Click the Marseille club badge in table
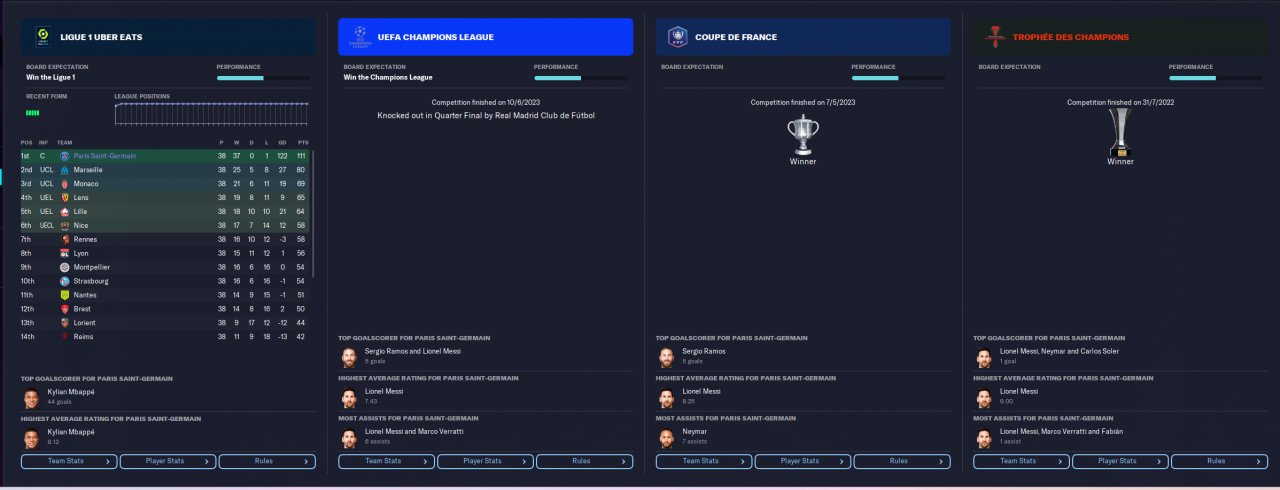1280x490 pixels. click(65, 170)
